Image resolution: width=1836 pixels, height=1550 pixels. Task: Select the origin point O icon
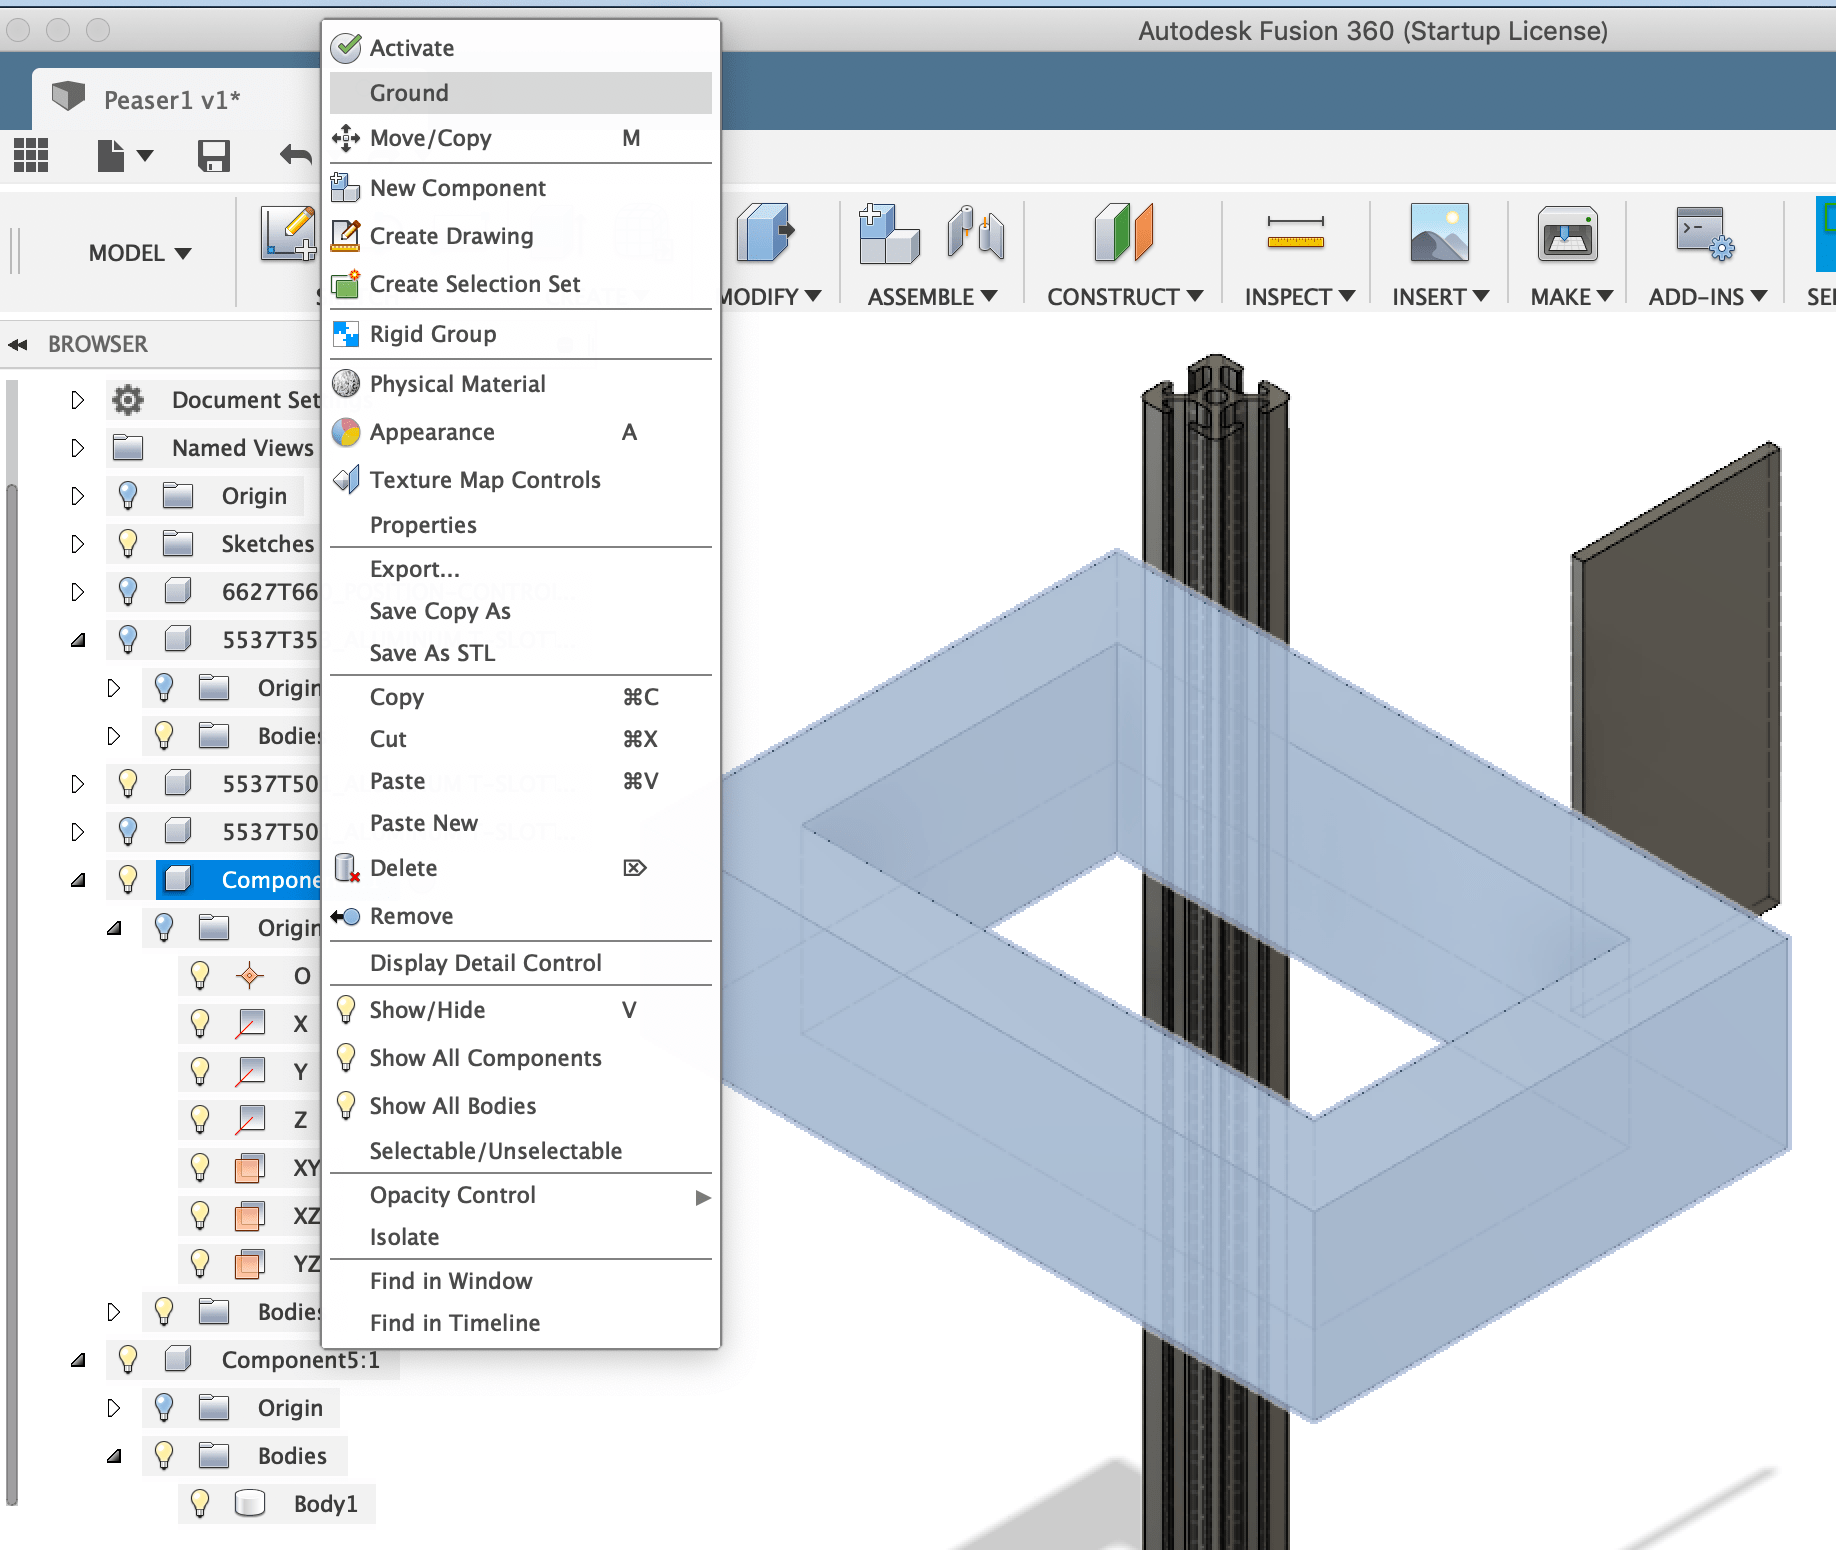(250, 975)
